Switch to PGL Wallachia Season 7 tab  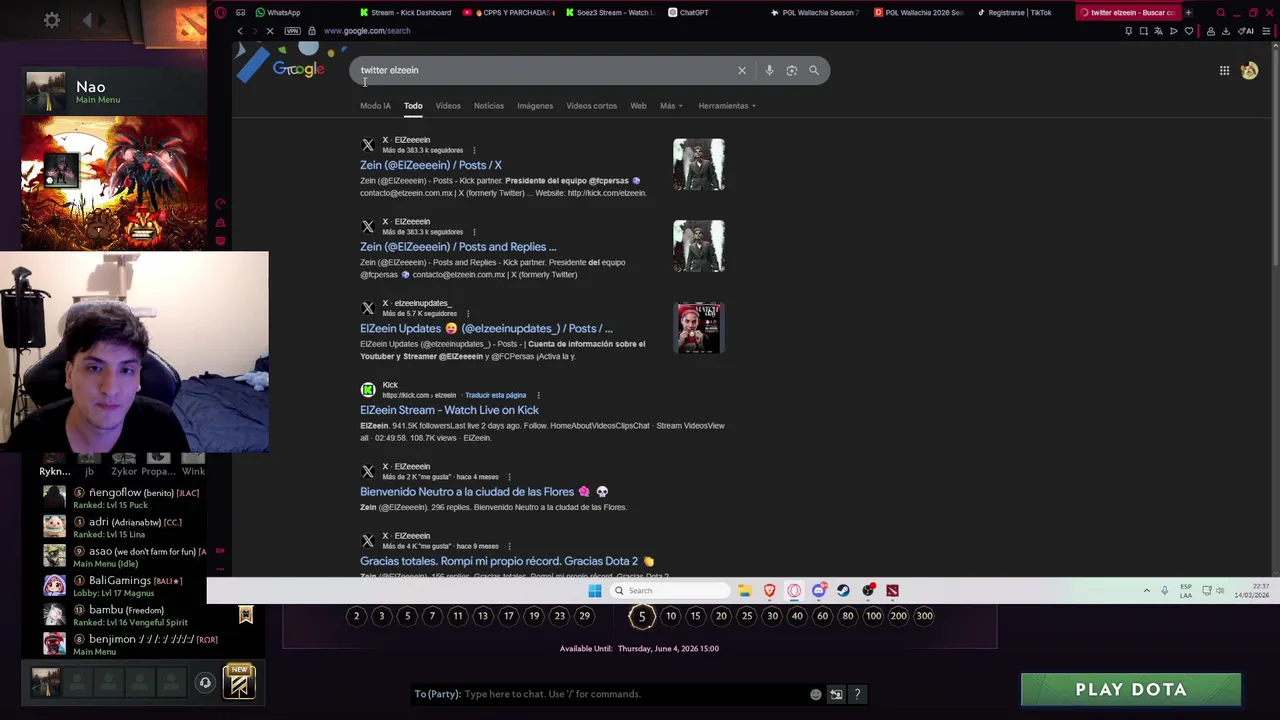[814, 13]
